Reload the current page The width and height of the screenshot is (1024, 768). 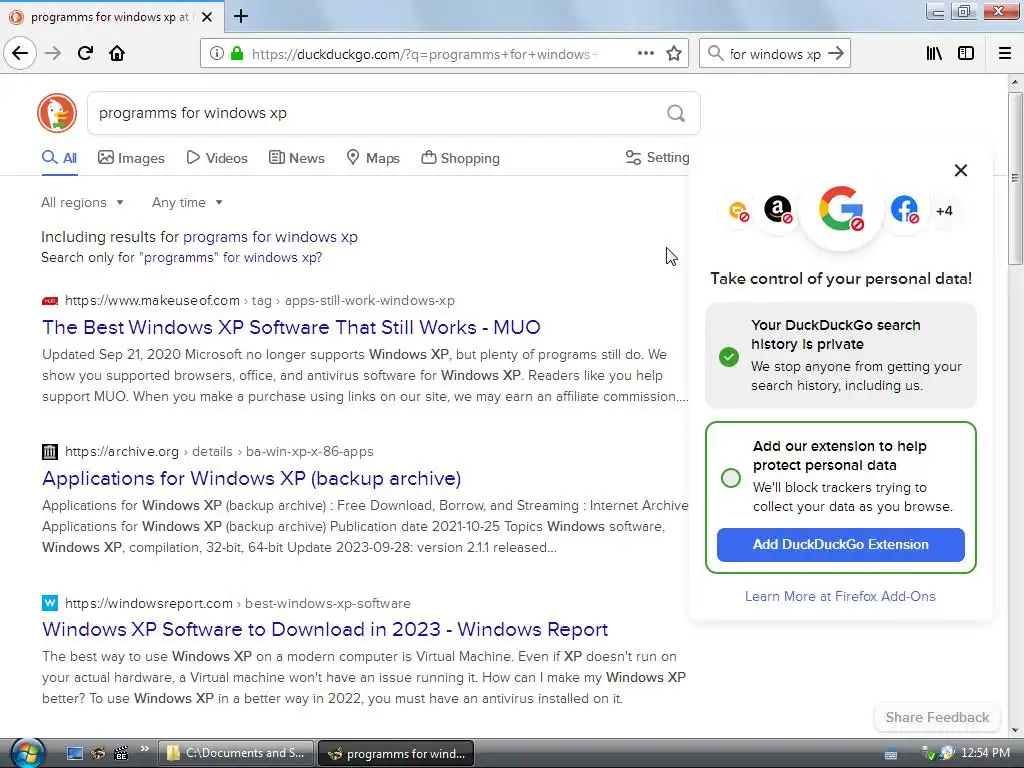pos(85,53)
